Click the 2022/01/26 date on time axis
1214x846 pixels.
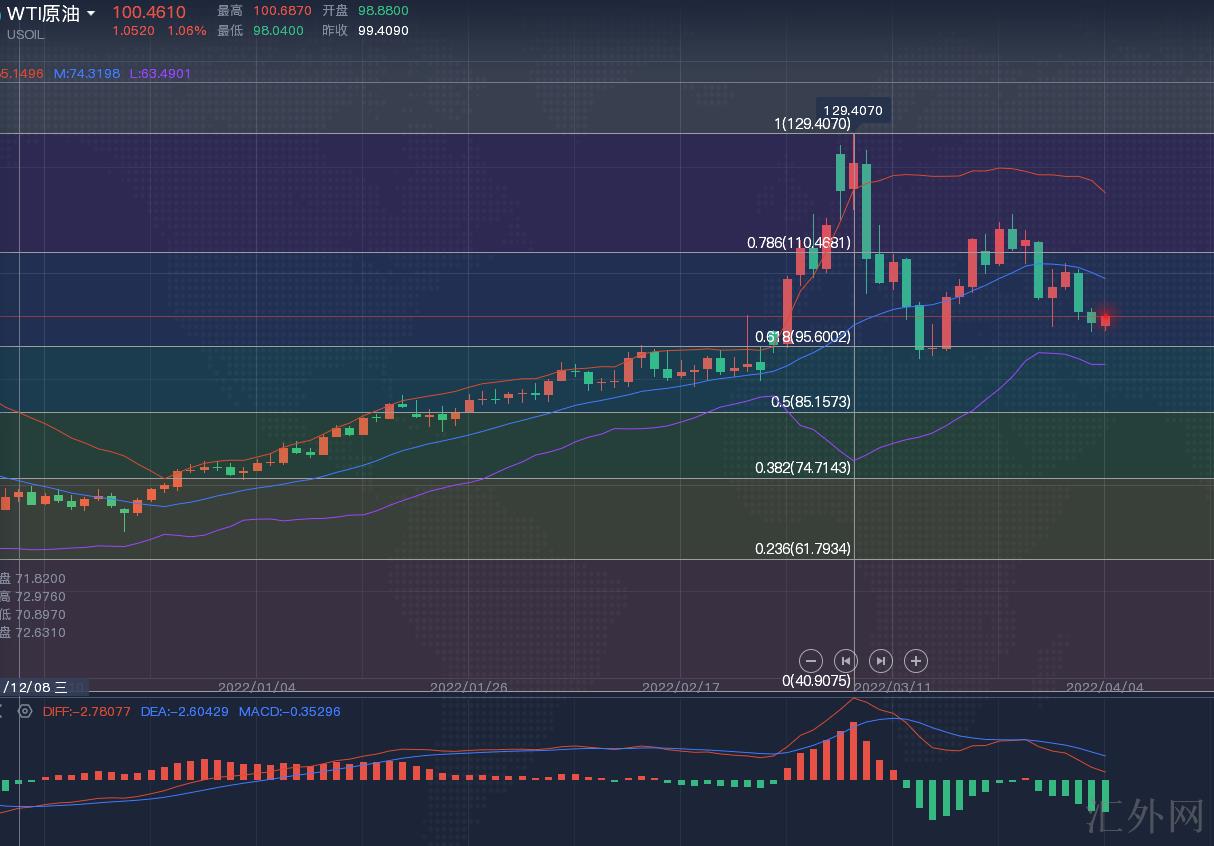468,687
